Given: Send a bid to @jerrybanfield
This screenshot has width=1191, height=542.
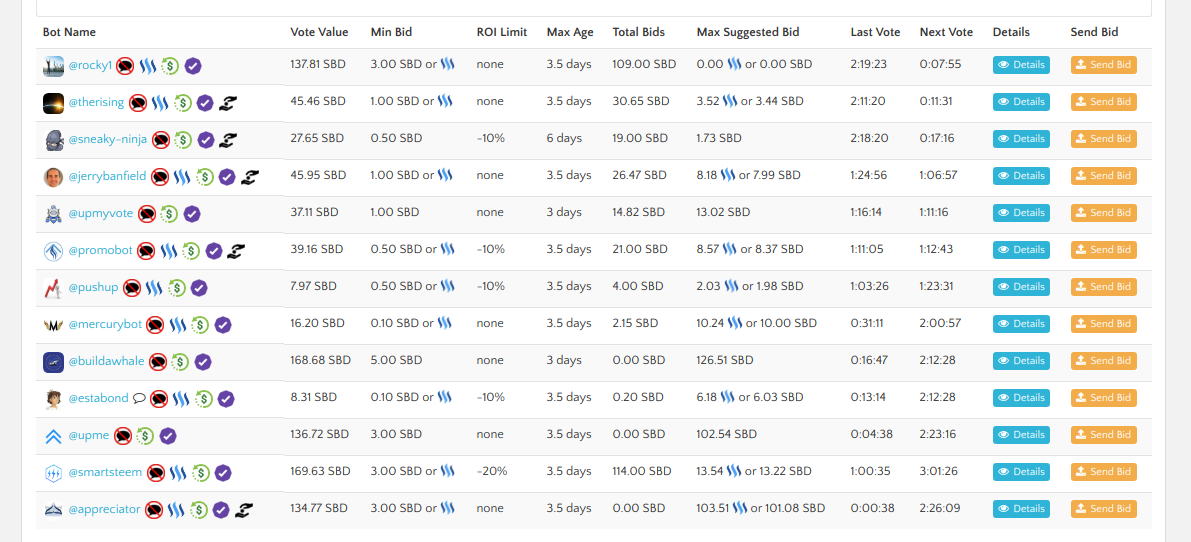Looking at the screenshot, I should [1103, 176].
